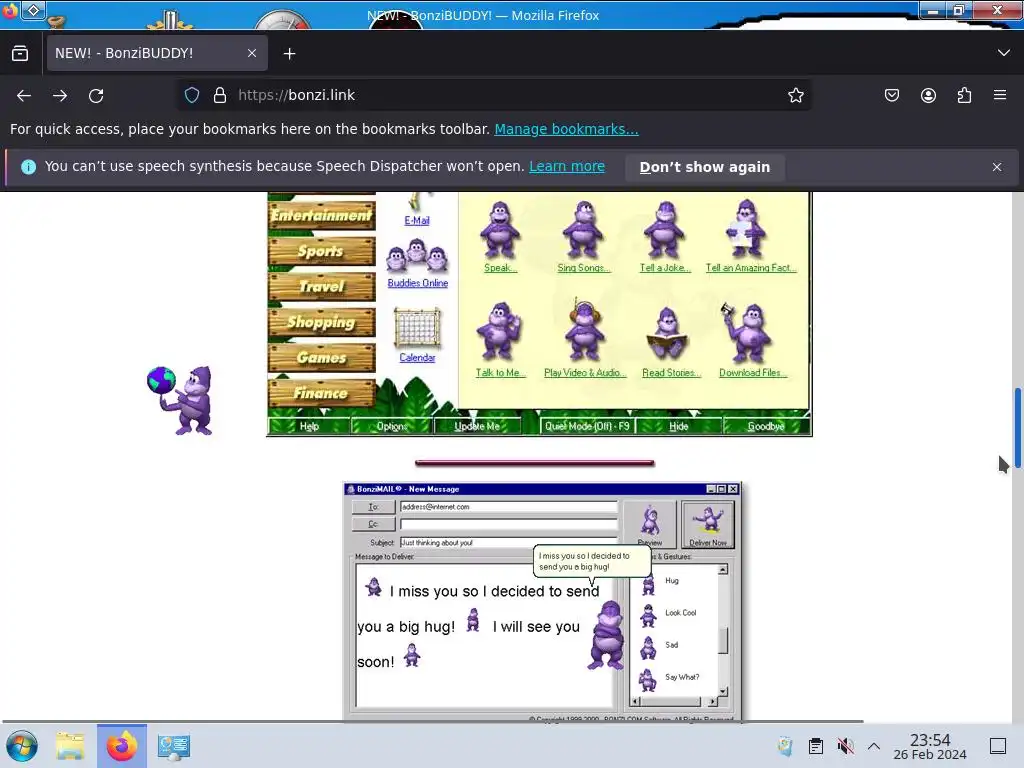Click the Bonzi gorilla holding globe
1024x768 pixels.
click(x=181, y=400)
